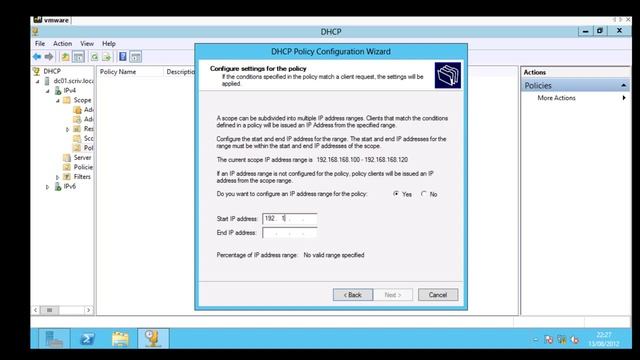
Task: Collapse the IPv4 tree node
Action: tap(48, 91)
